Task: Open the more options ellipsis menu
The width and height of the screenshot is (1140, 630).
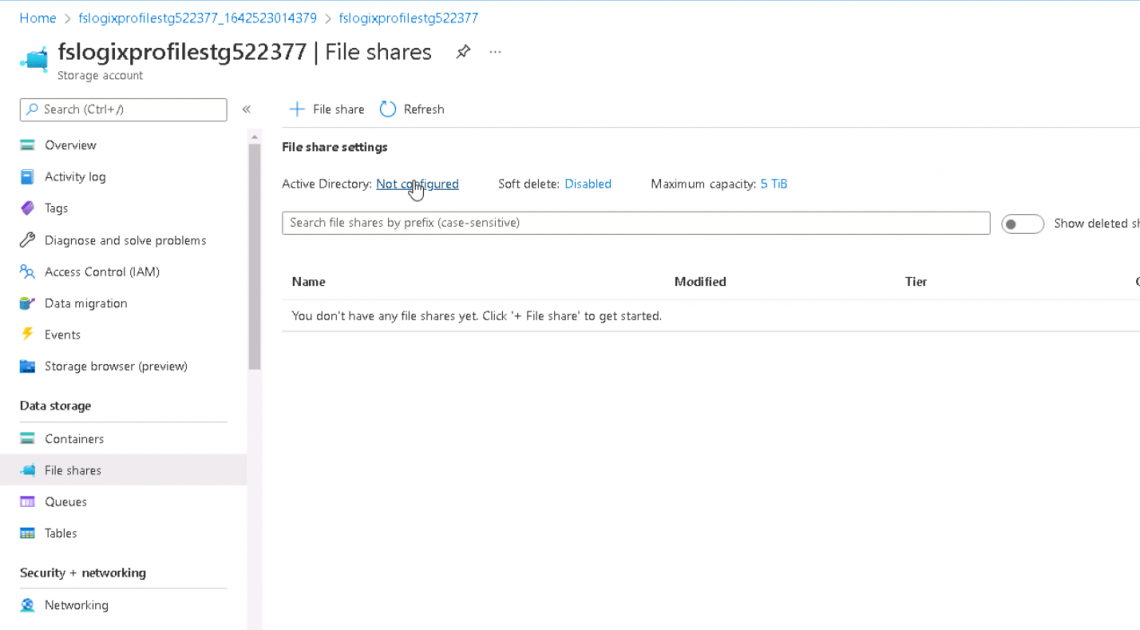Action: click(x=495, y=52)
